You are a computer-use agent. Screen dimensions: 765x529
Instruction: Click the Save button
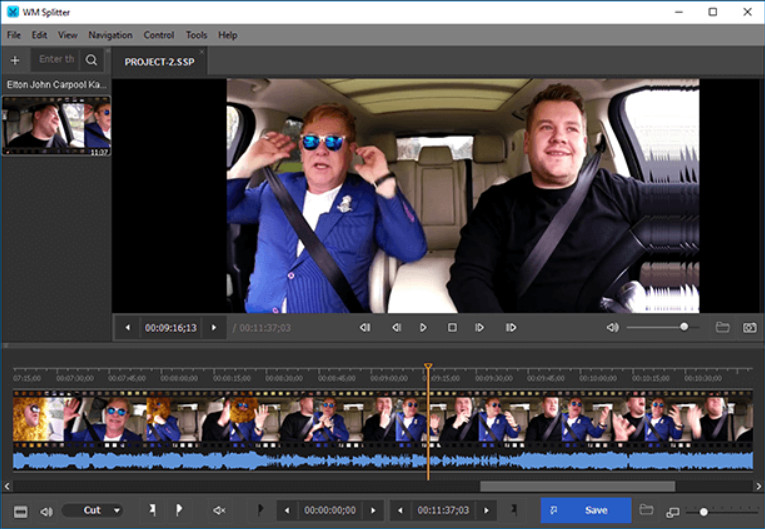click(586, 510)
